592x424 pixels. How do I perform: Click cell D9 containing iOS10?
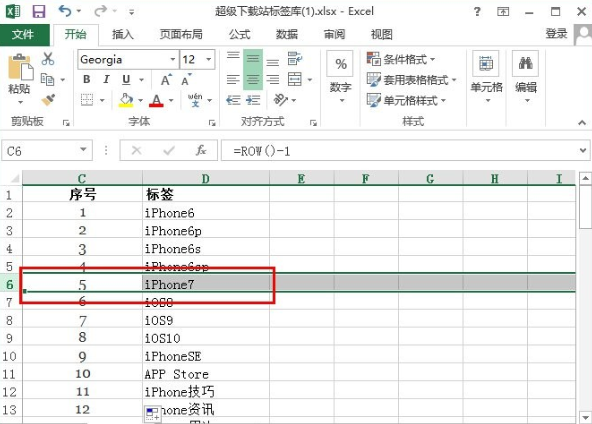(206, 338)
